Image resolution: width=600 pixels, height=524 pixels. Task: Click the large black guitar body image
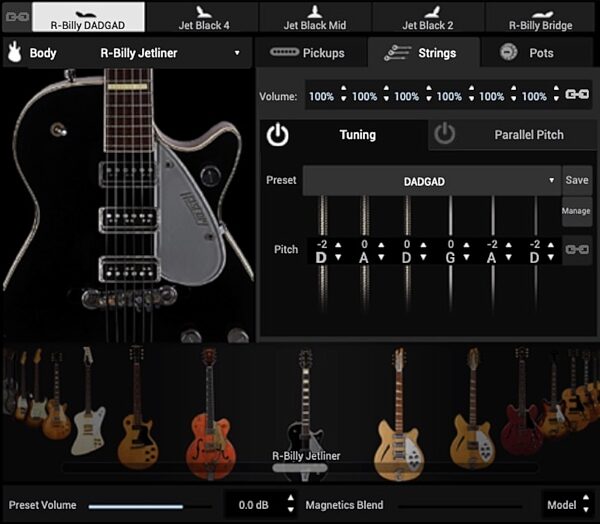pyautogui.click(x=128, y=205)
